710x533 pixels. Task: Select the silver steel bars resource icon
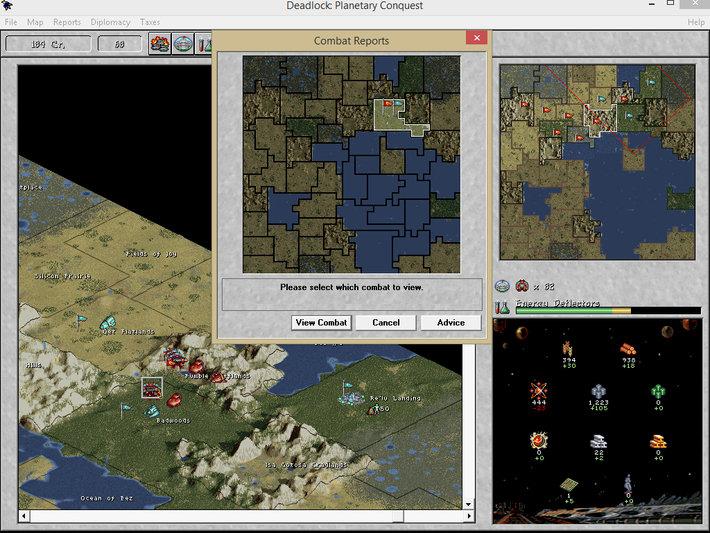coord(598,441)
